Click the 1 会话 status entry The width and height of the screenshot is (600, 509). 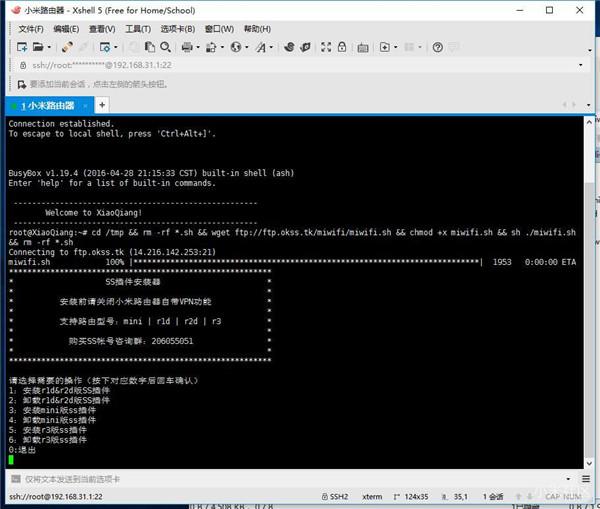[x=493, y=497]
